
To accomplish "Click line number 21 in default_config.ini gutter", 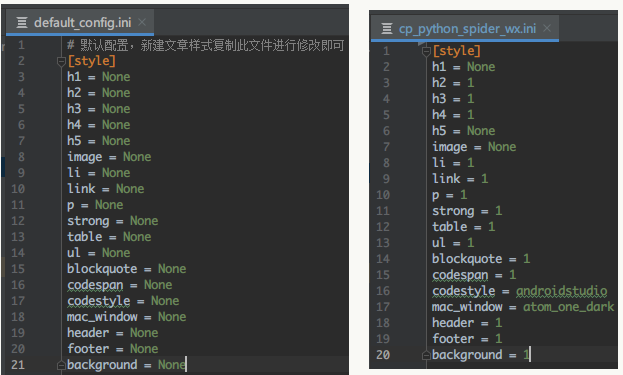I will tap(18, 365).
